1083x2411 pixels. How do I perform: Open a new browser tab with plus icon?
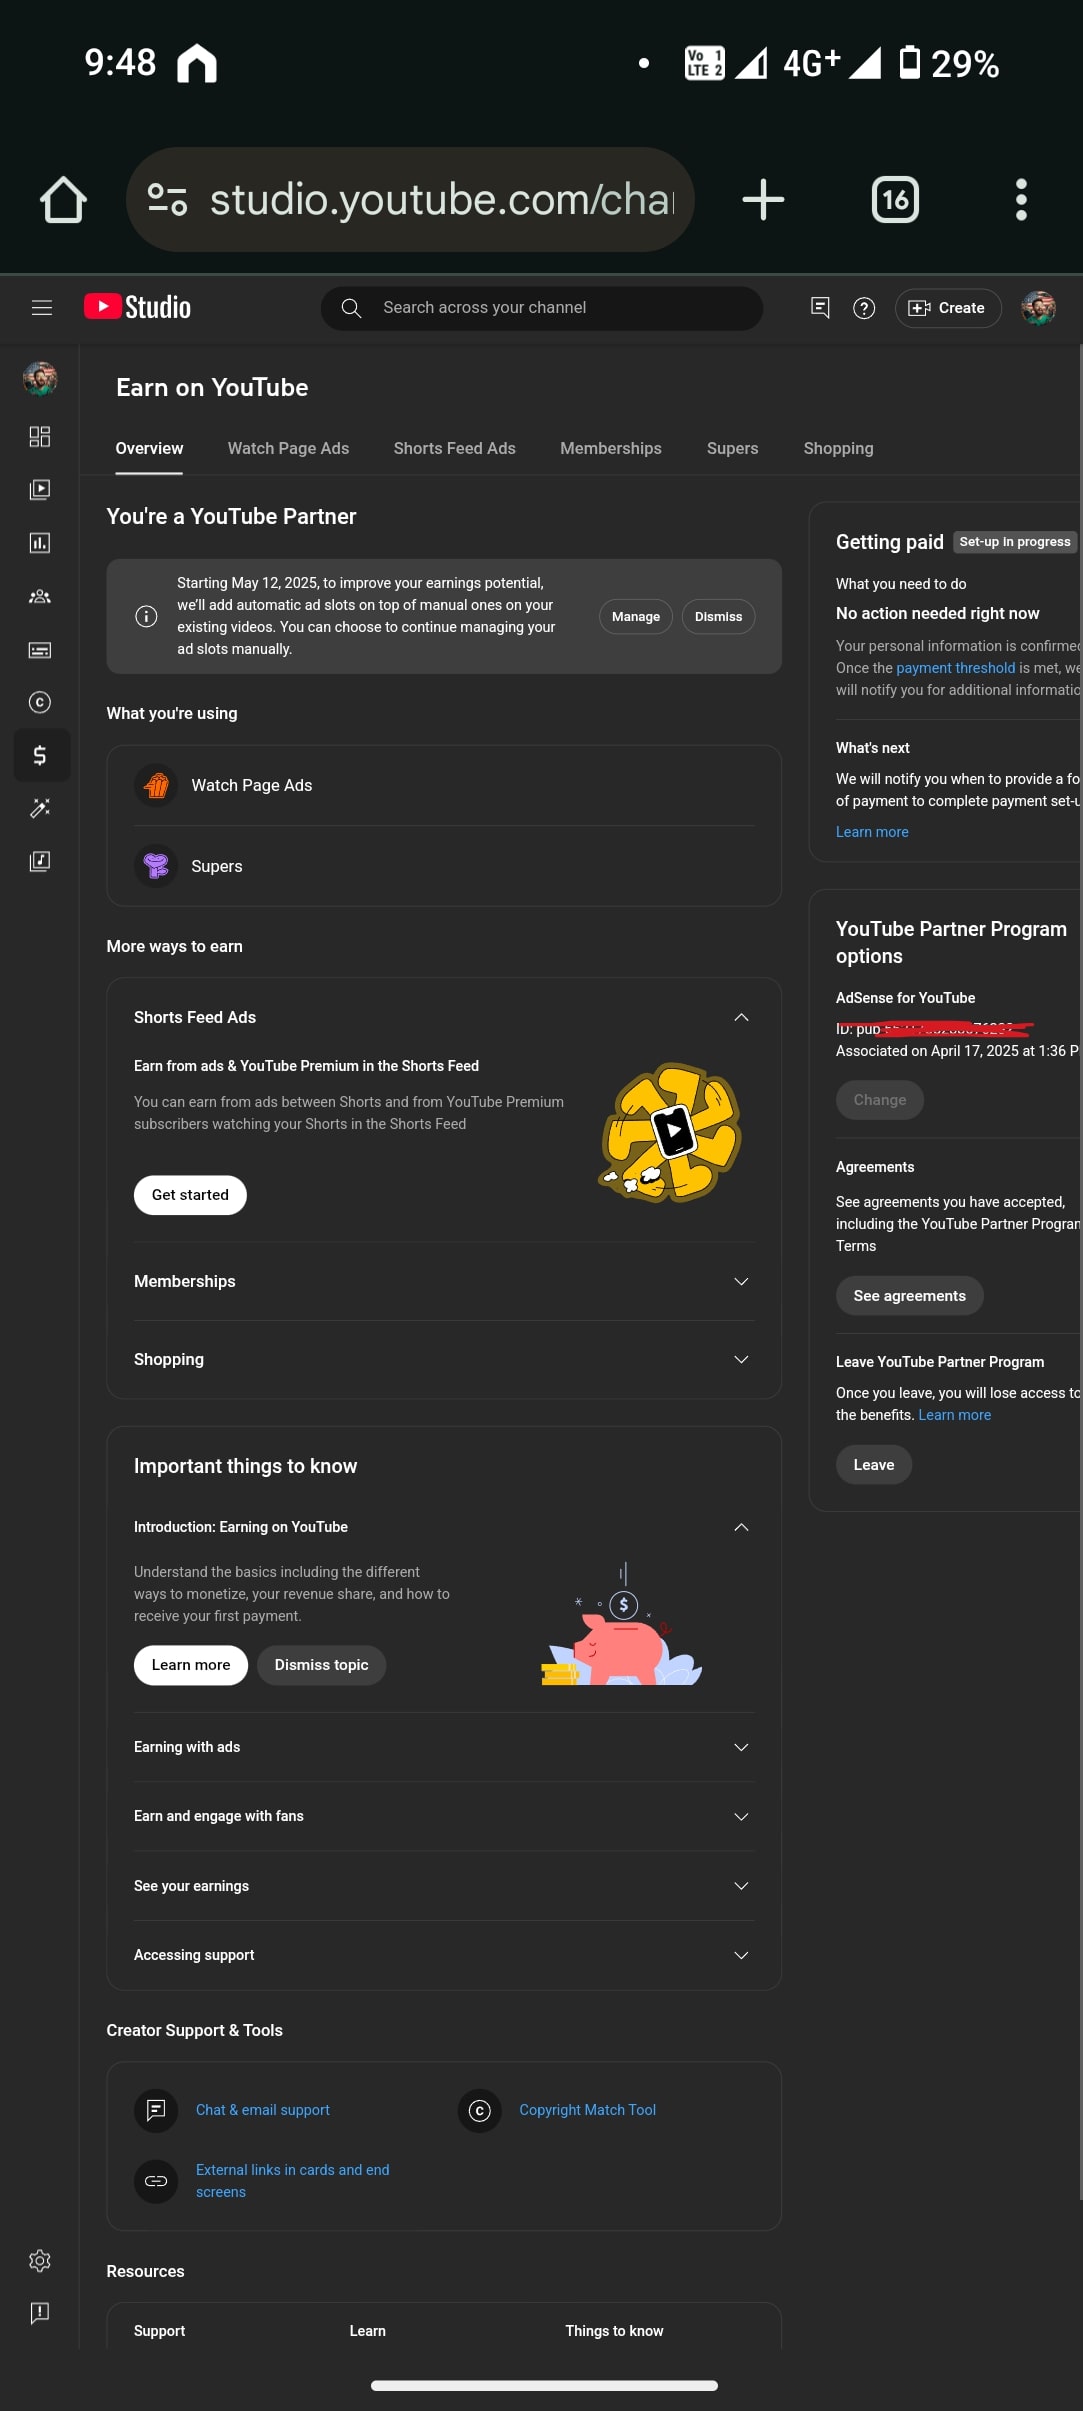pos(763,199)
